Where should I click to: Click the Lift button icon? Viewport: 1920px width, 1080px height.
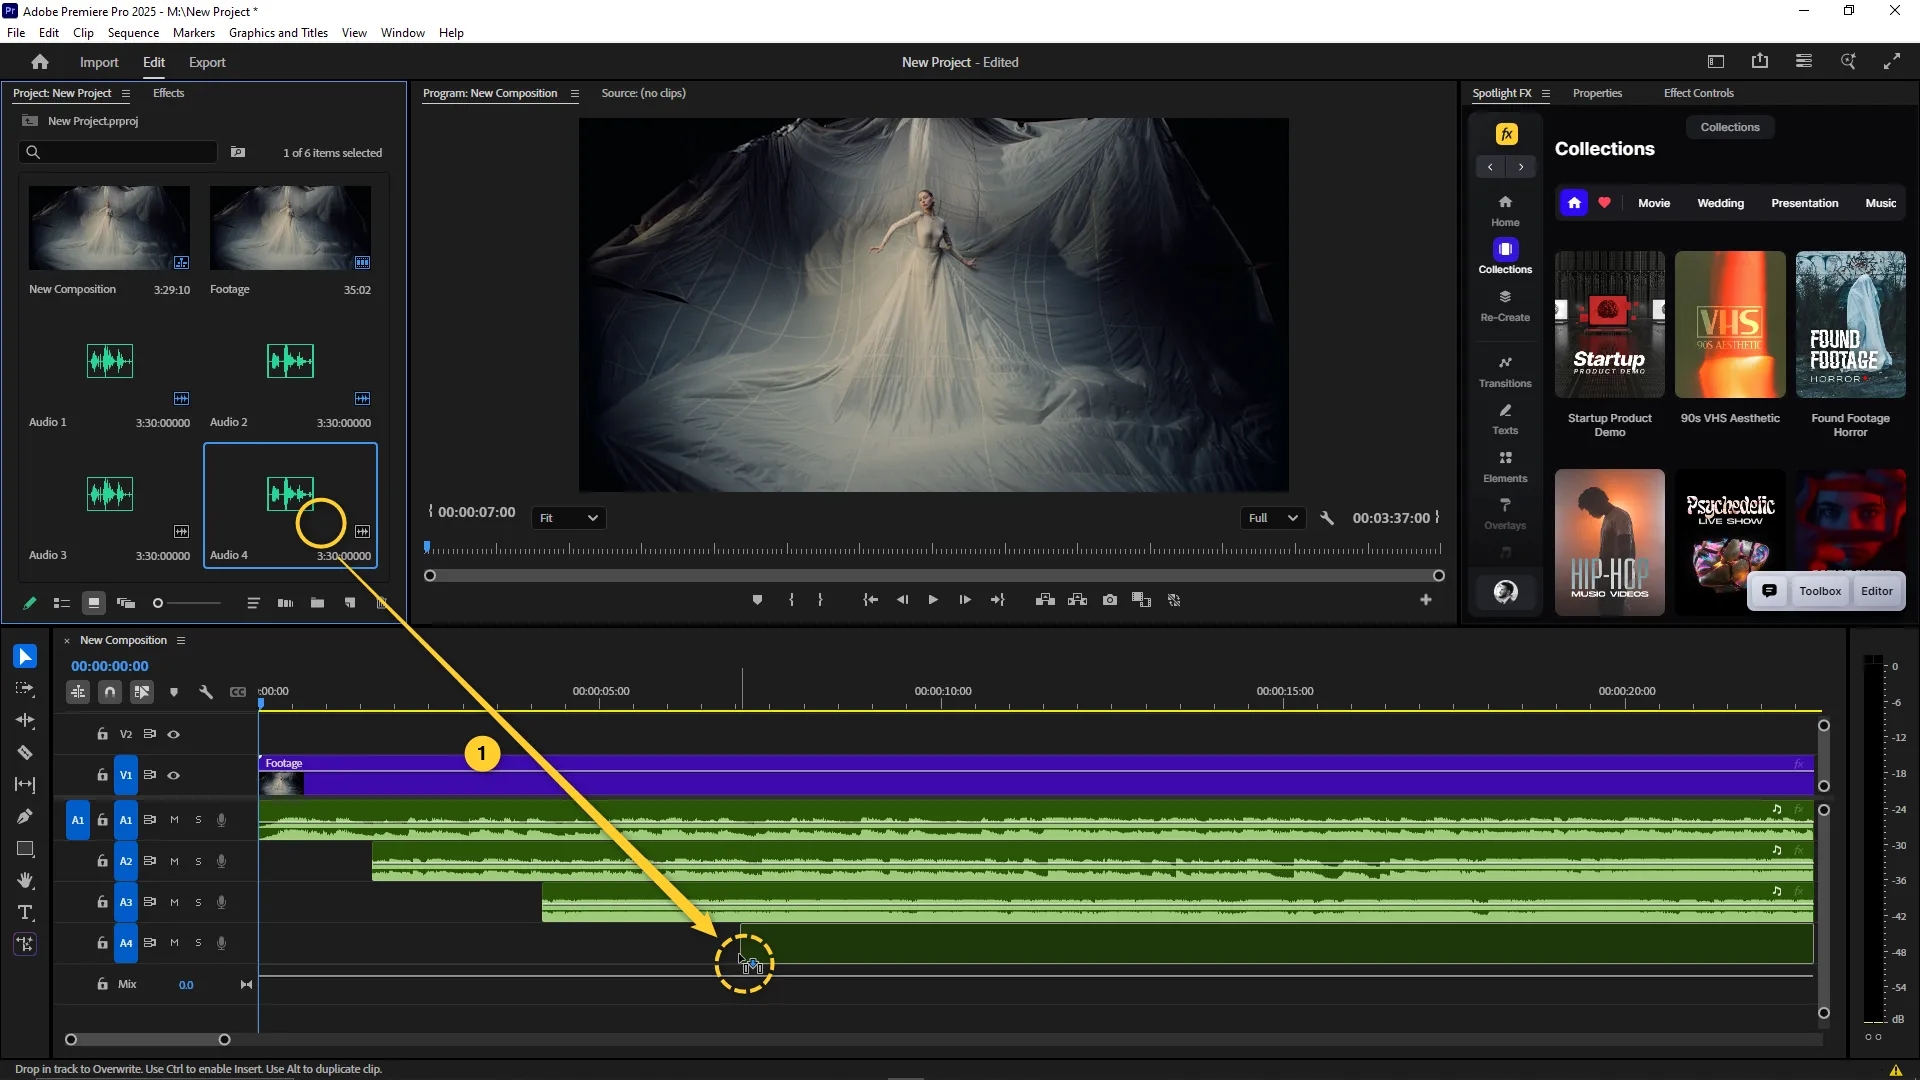click(x=1045, y=600)
